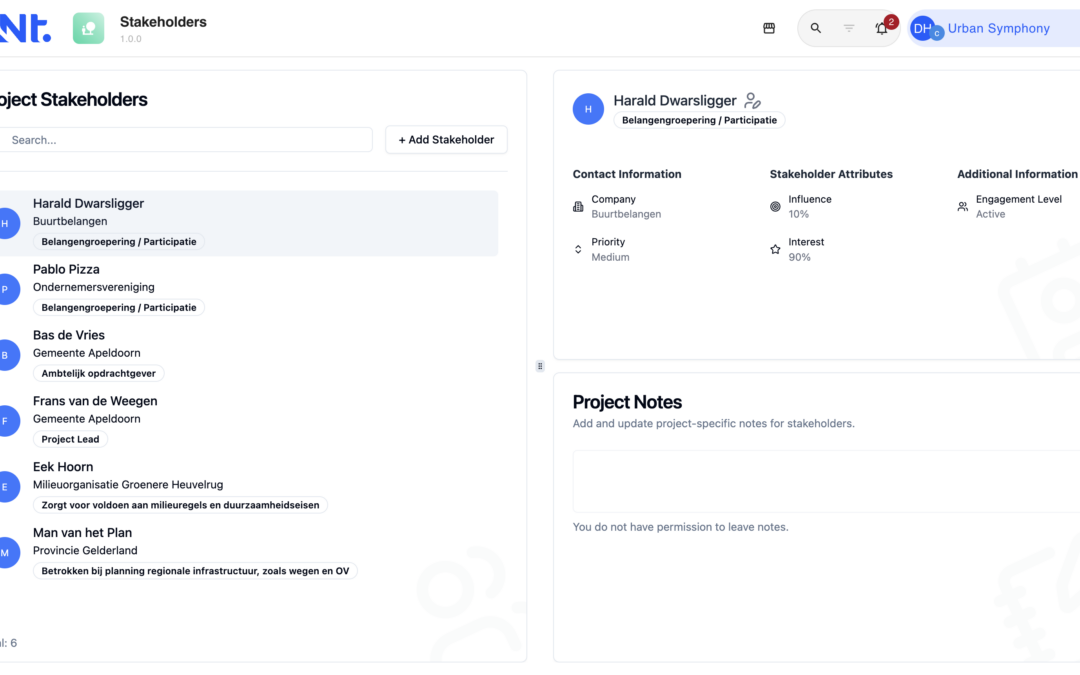Viewport: 1080px width, 675px height.
Task: Click Pablo Pizza's Belangengroepering / Participatie tag
Action: click(118, 308)
